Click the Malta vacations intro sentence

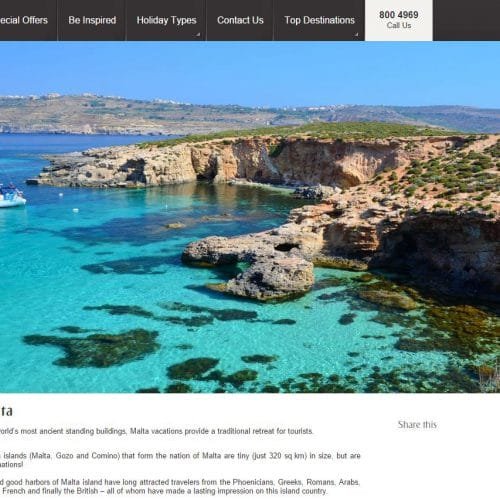157,431
